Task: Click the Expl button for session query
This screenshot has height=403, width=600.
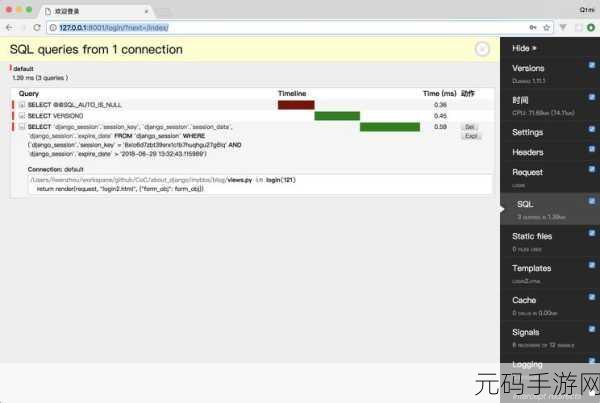Action: tap(471, 136)
